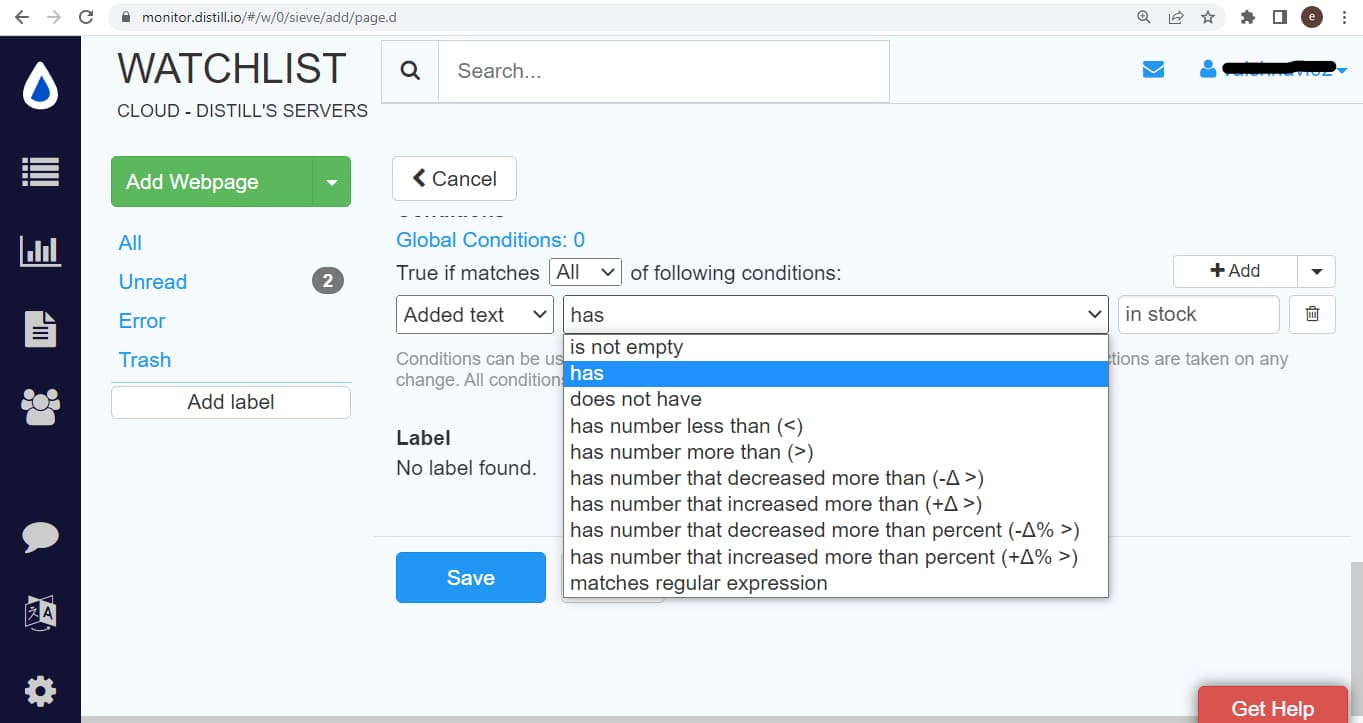
Task: Click the chat bubble icon in sidebar
Action: point(40,536)
